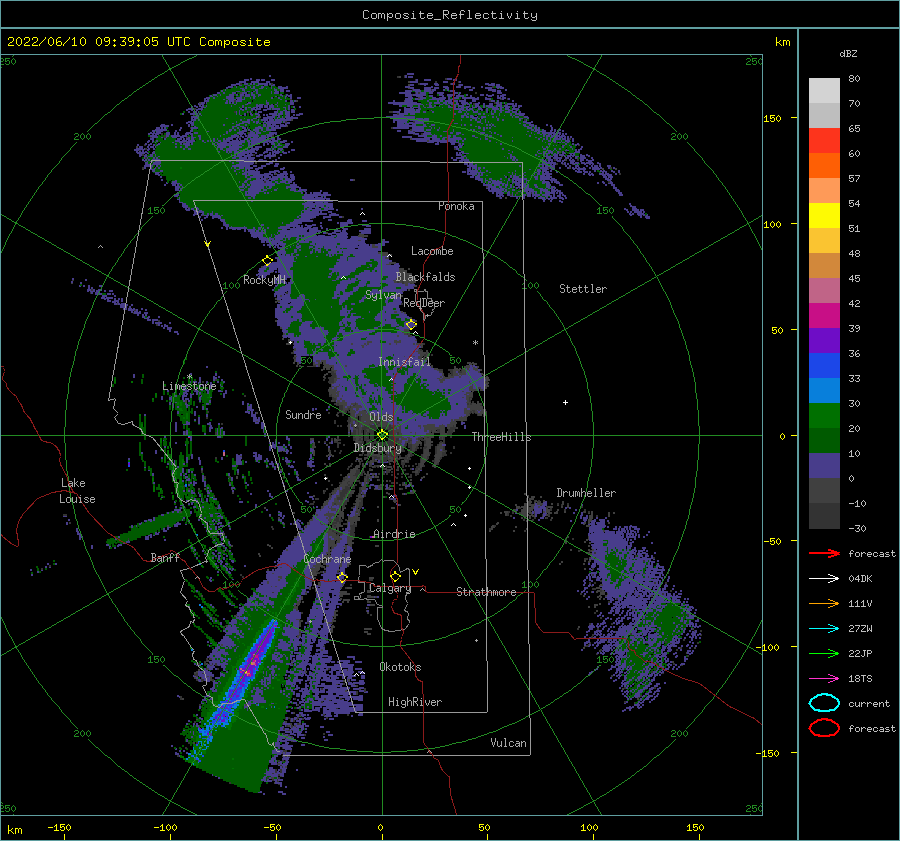Image resolution: width=900 pixels, height=841 pixels.
Task: Select the orange 111V arrow icon
Action: [824, 603]
